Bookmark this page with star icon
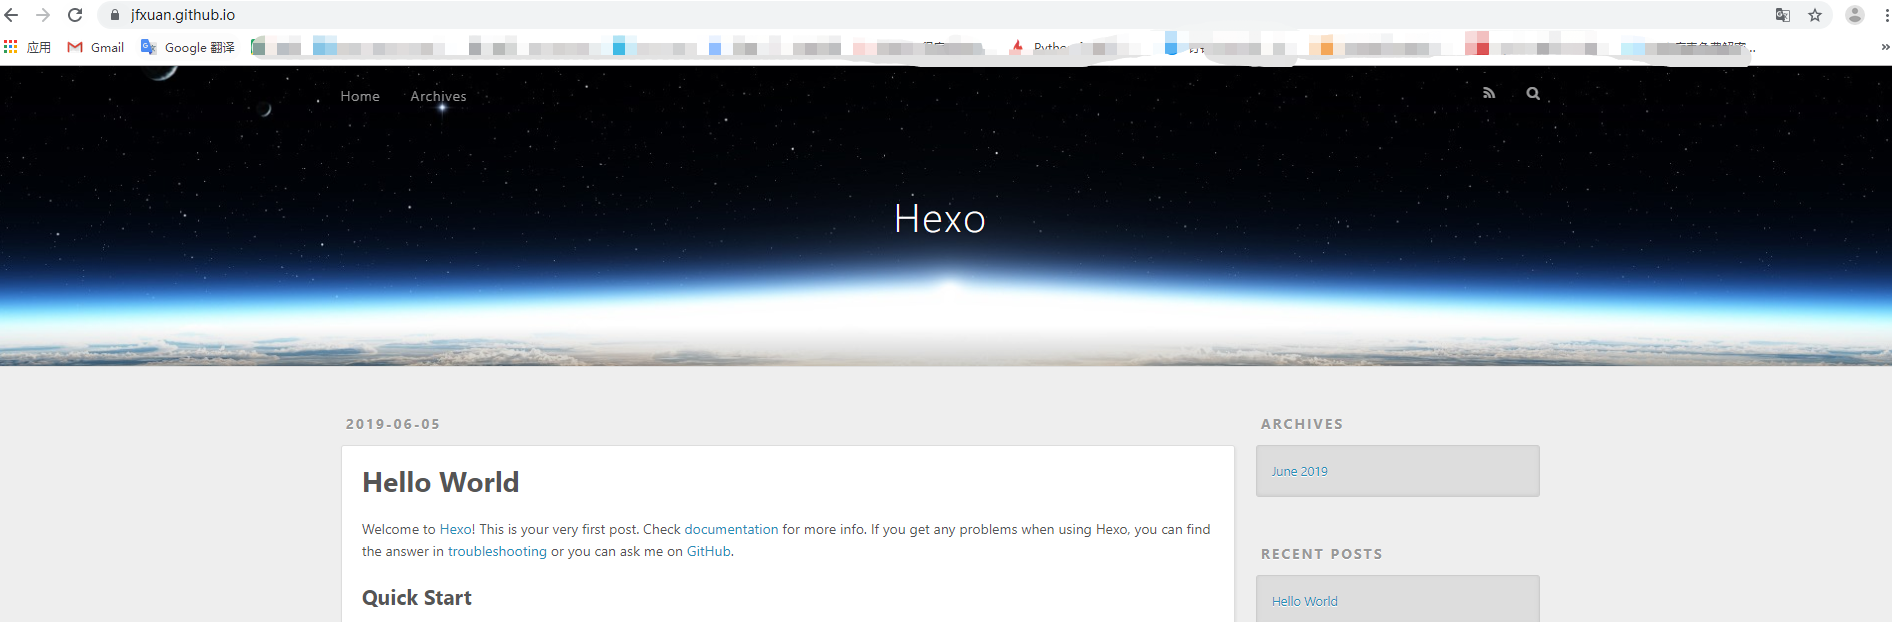 1815,15
